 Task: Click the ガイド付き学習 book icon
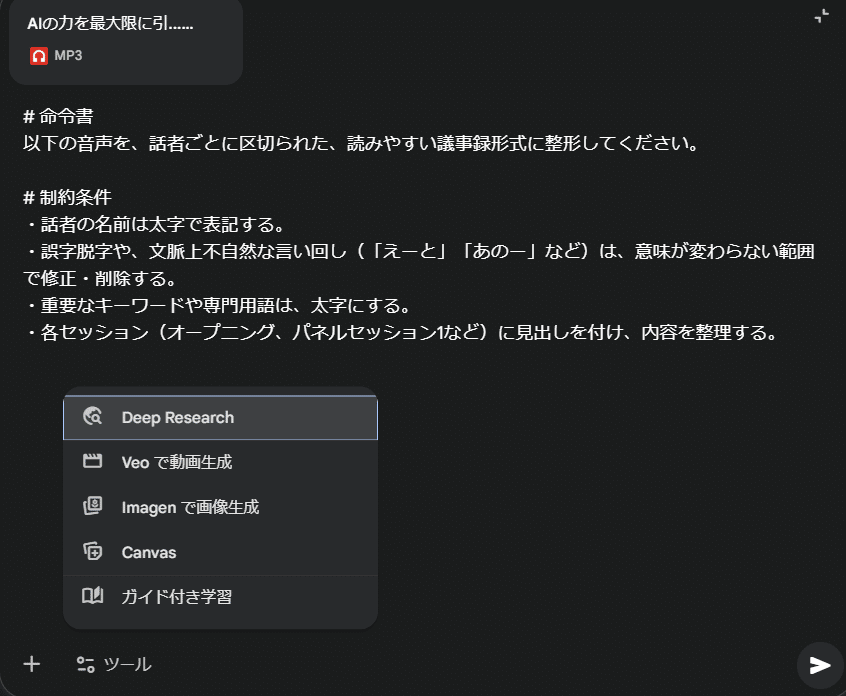tap(95, 597)
